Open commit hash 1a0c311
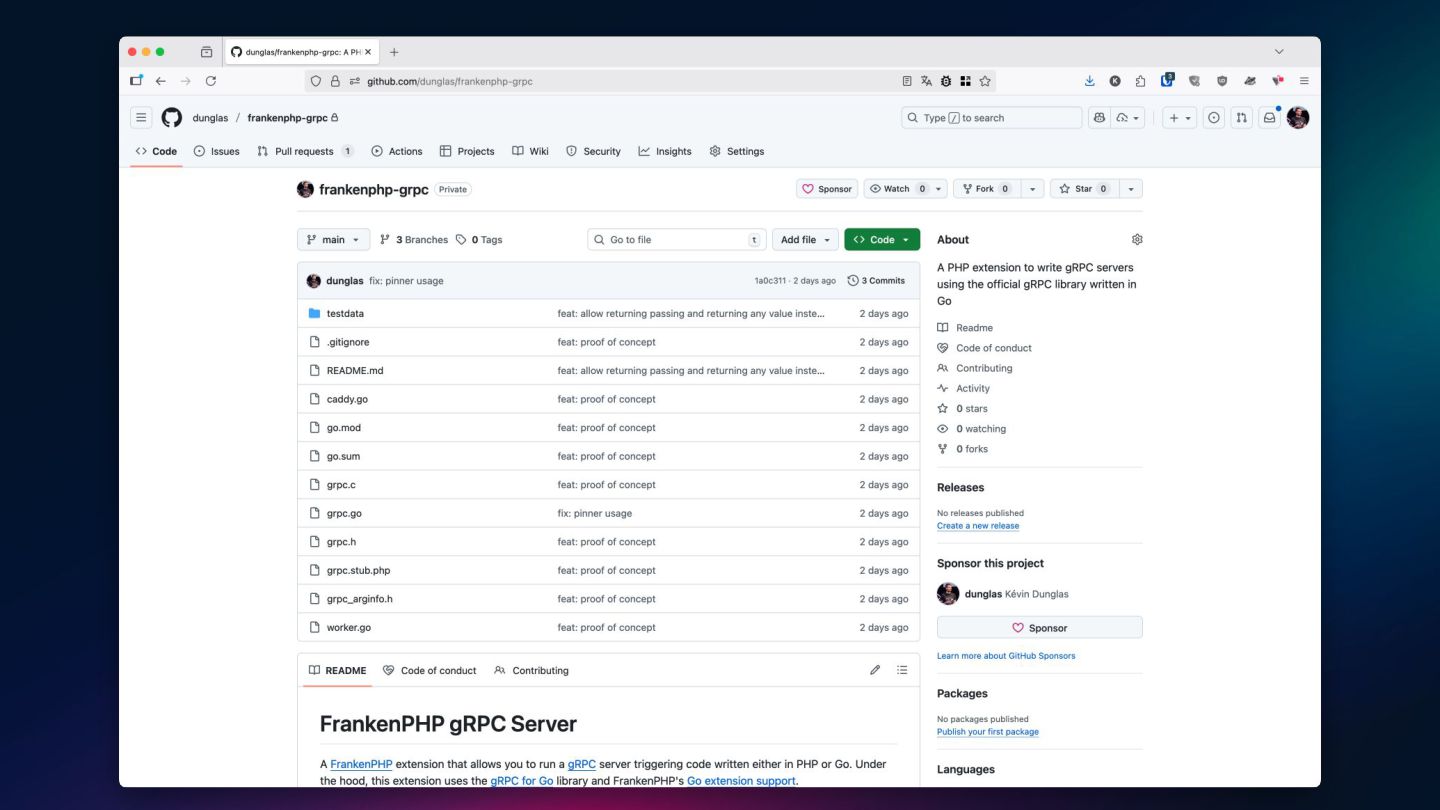Viewport: 1440px width, 810px height. [x=770, y=281]
